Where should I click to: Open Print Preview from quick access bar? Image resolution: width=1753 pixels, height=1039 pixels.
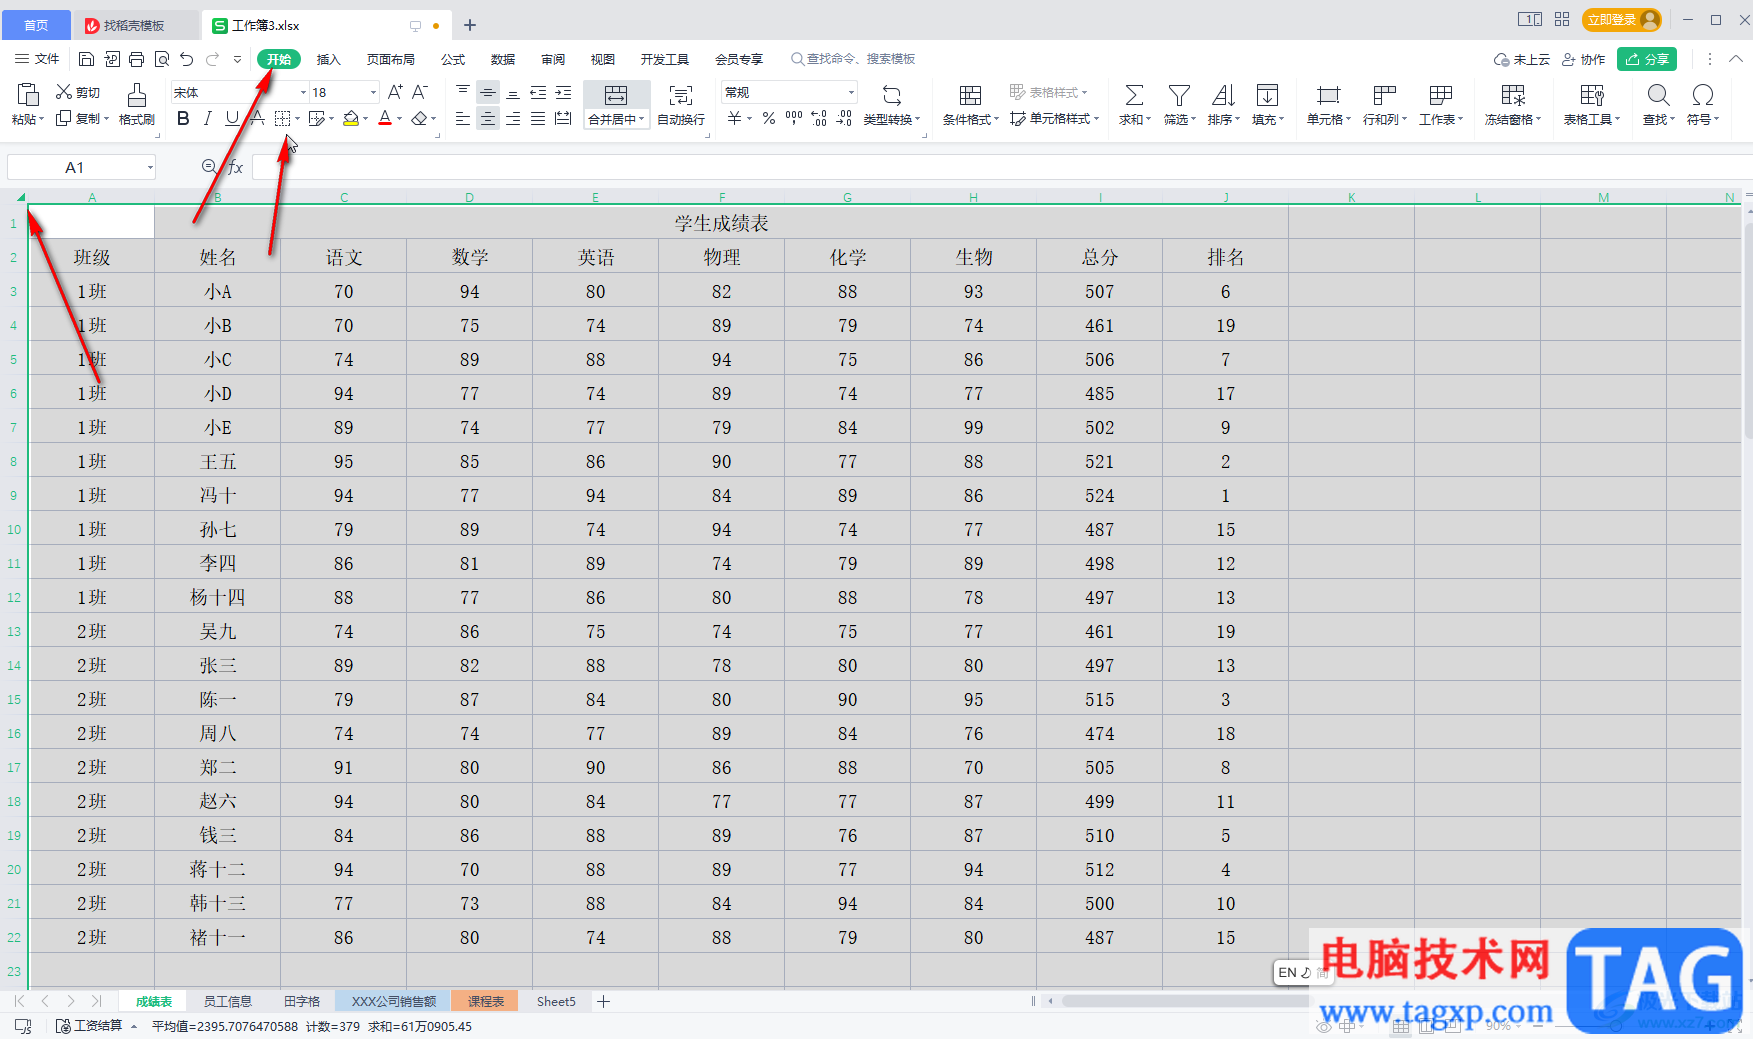[x=162, y=59]
